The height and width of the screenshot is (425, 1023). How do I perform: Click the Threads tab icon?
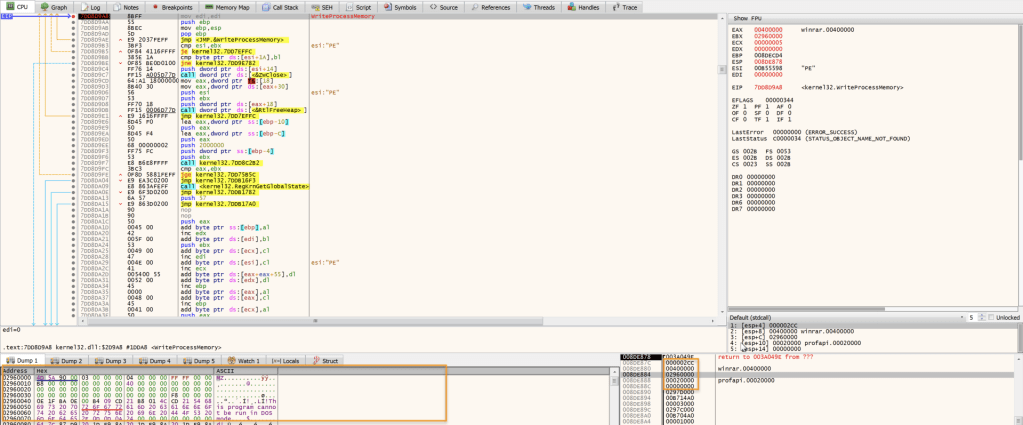point(526,7)
